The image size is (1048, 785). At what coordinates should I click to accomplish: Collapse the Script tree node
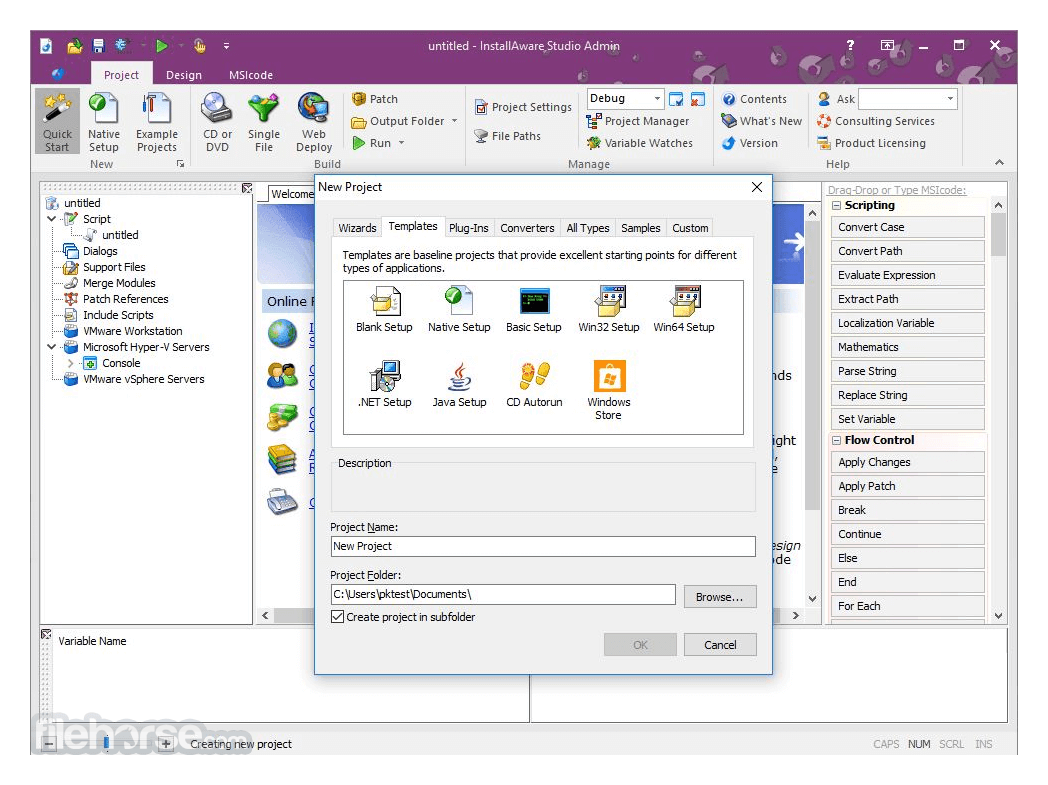(x=51, y=218)
